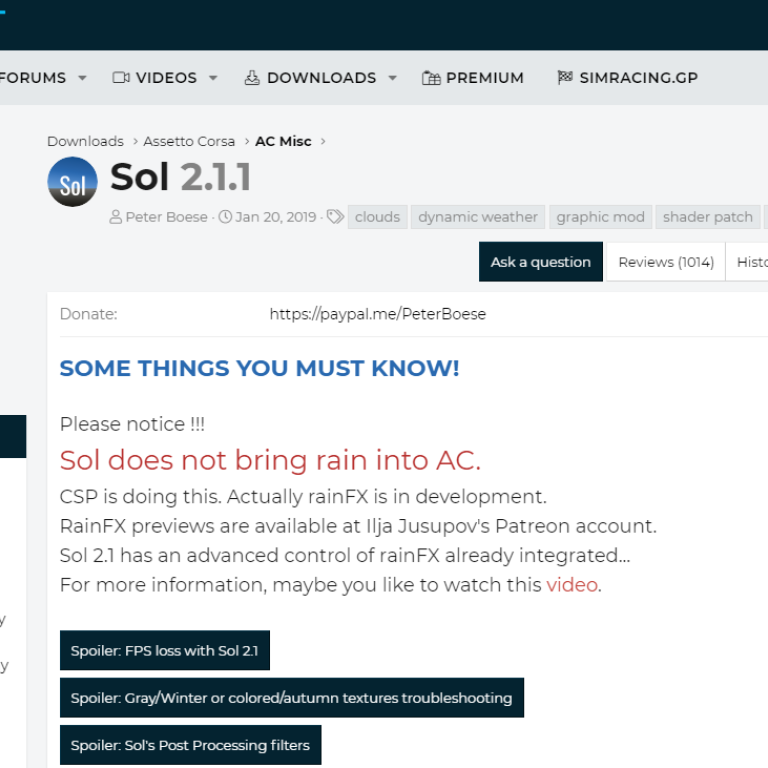Open the Premium page

[485, 78]
